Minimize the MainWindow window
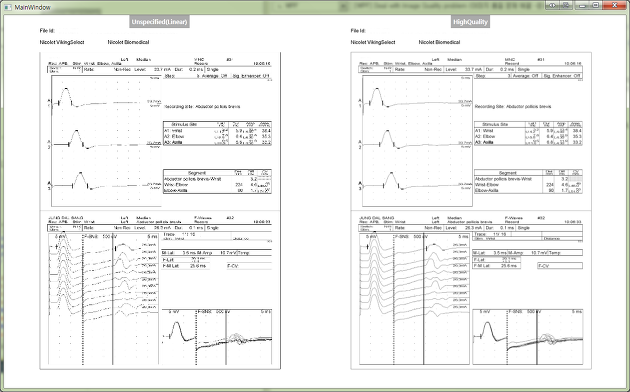Viewport: 630px width, 392px height. point(582,5)
